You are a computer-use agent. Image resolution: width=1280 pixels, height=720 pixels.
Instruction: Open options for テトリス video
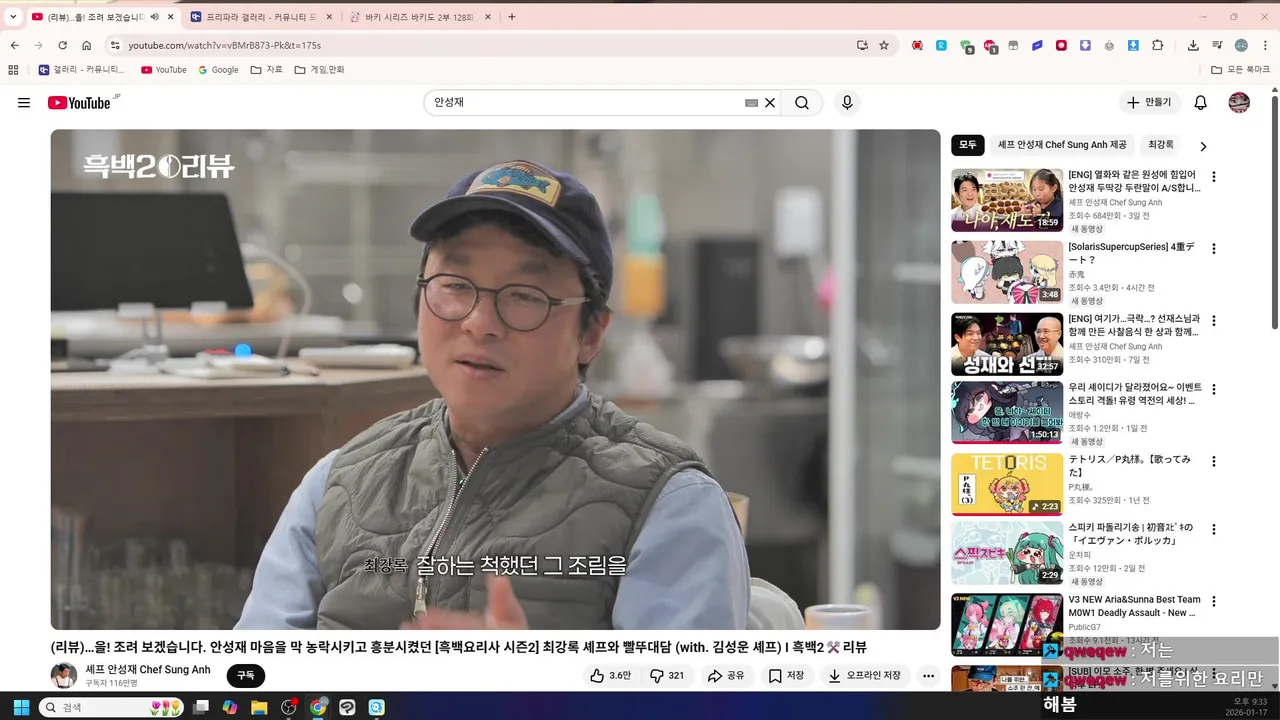click(x=1214, y=462)
